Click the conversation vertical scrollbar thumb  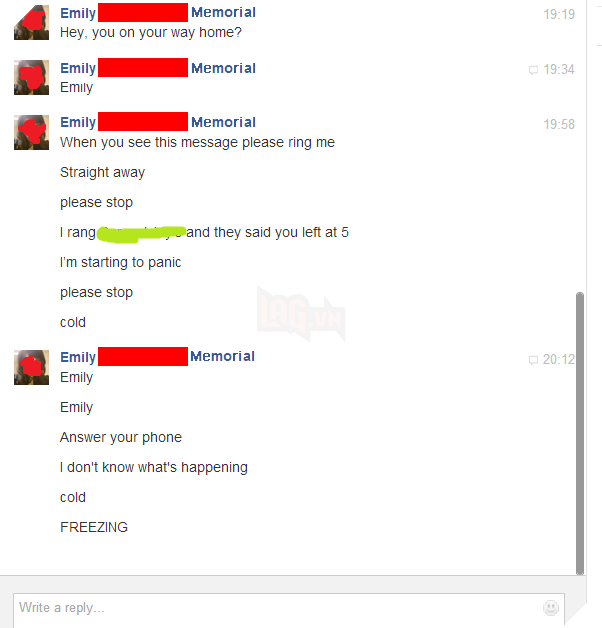[580, 434]
